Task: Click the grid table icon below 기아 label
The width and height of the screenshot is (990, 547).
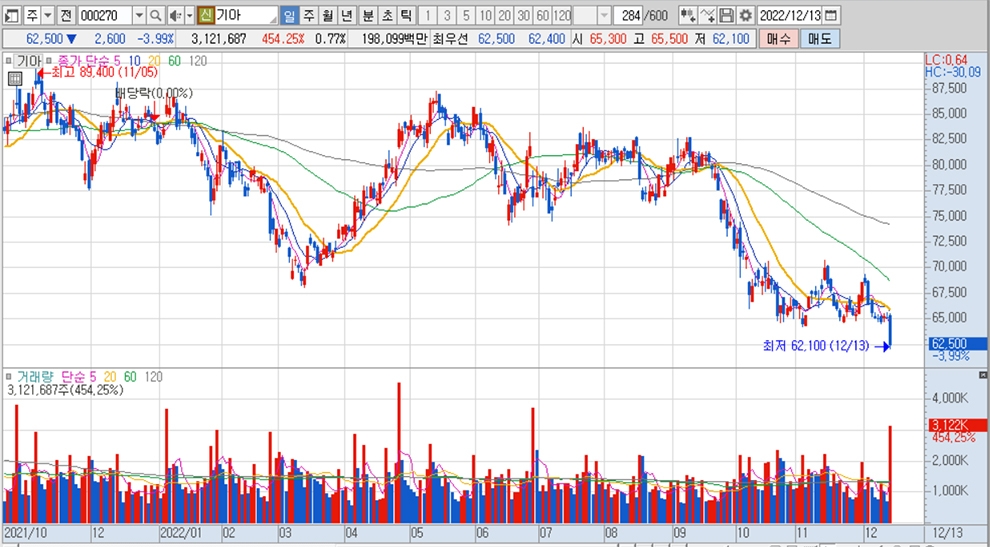Action: pos(14,78)
